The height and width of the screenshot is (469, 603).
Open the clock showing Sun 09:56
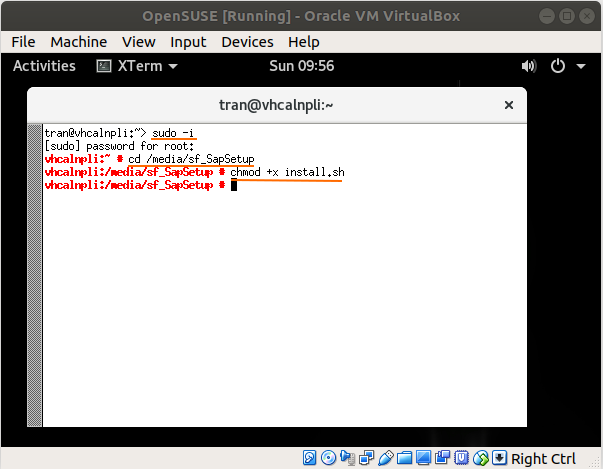[x=302, y=66]
